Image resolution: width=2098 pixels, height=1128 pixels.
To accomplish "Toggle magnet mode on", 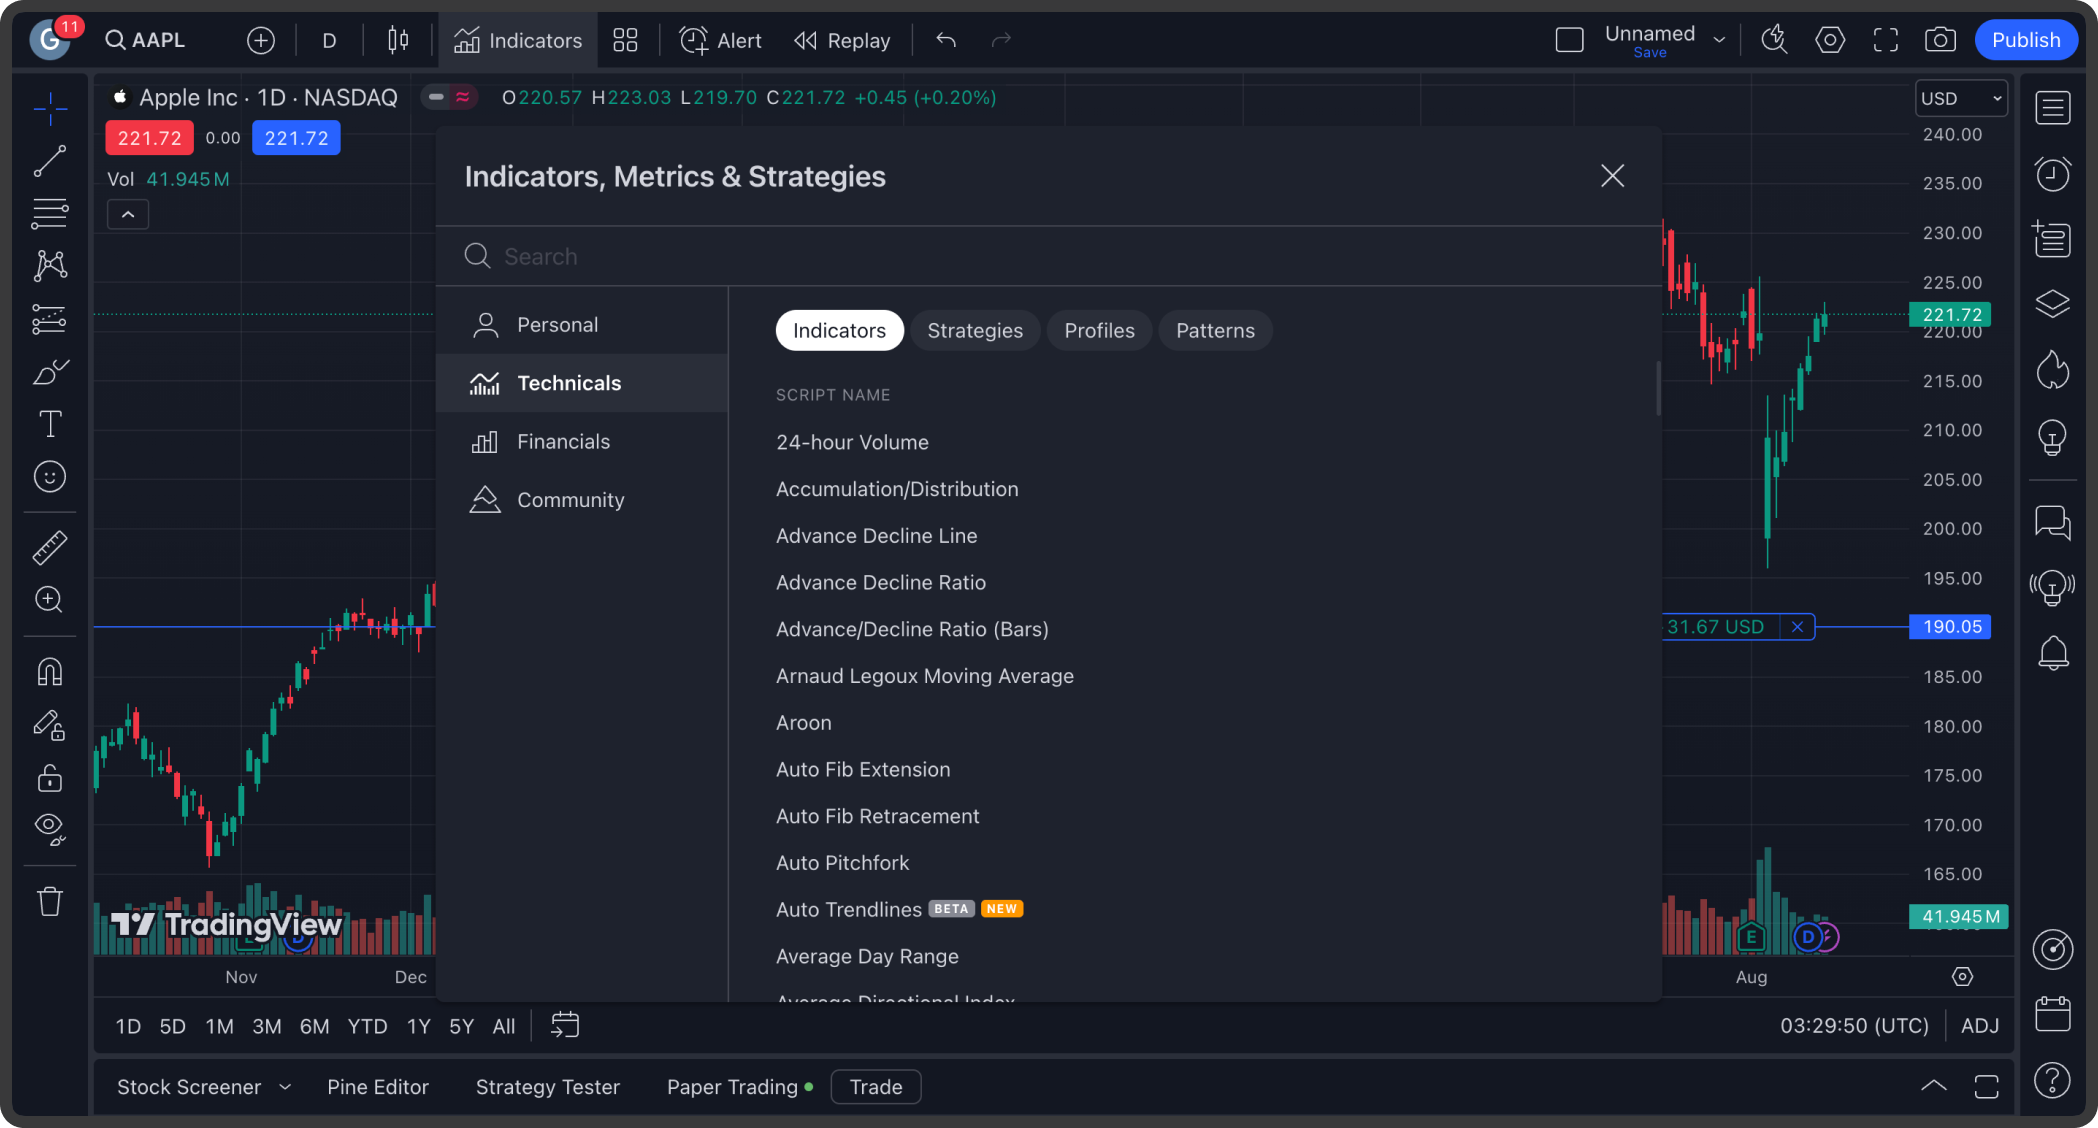I will click(x=50, y=671).
